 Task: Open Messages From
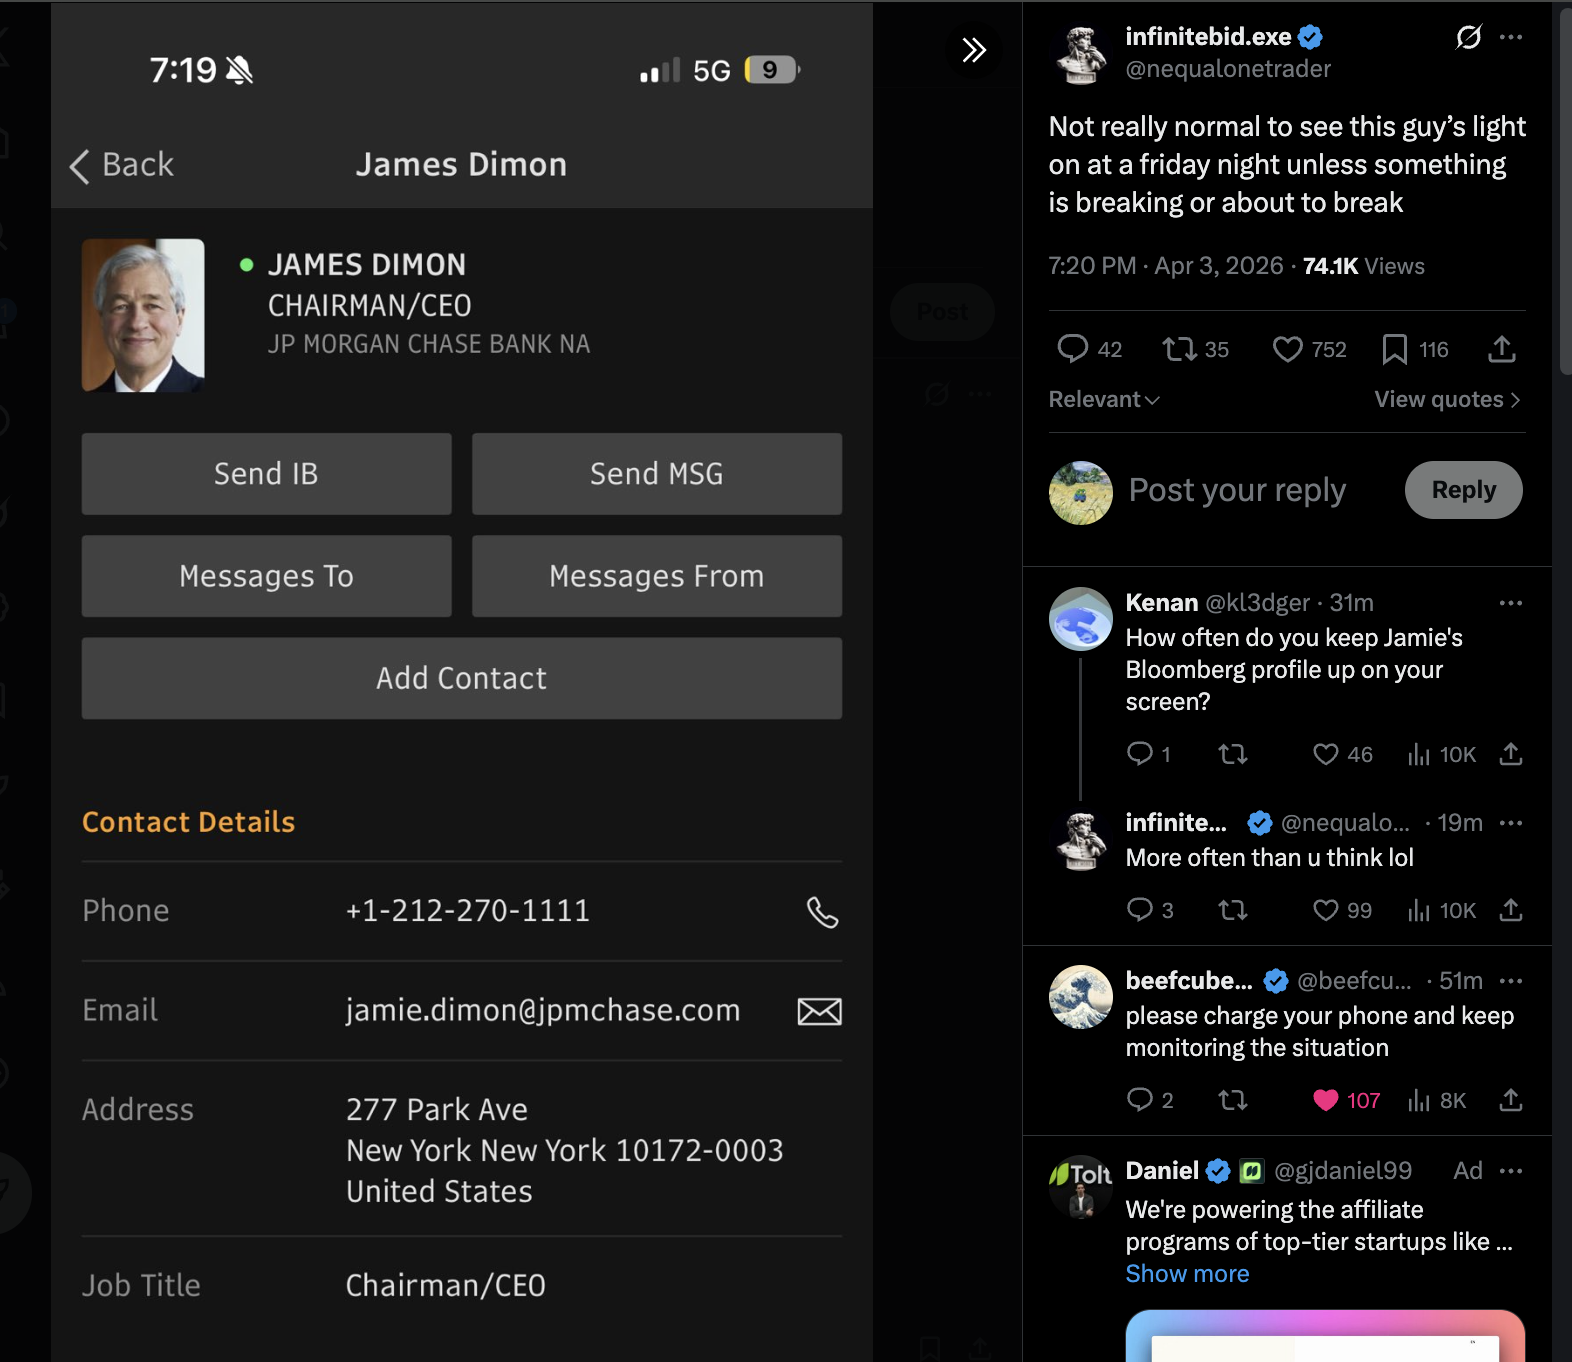[657, 576]
